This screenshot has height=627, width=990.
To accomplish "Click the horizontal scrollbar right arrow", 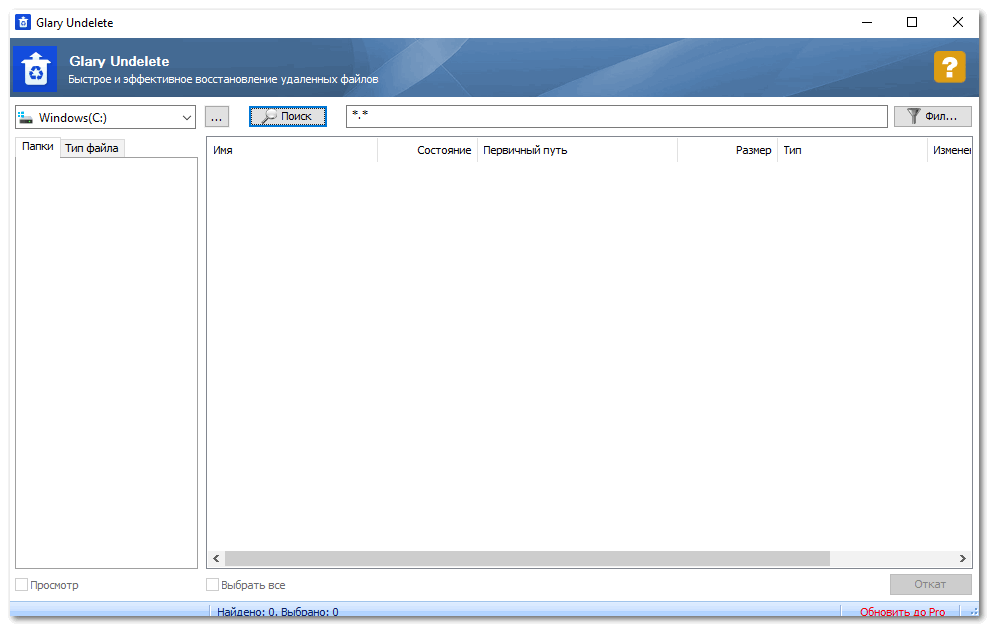I will point(963,558).
